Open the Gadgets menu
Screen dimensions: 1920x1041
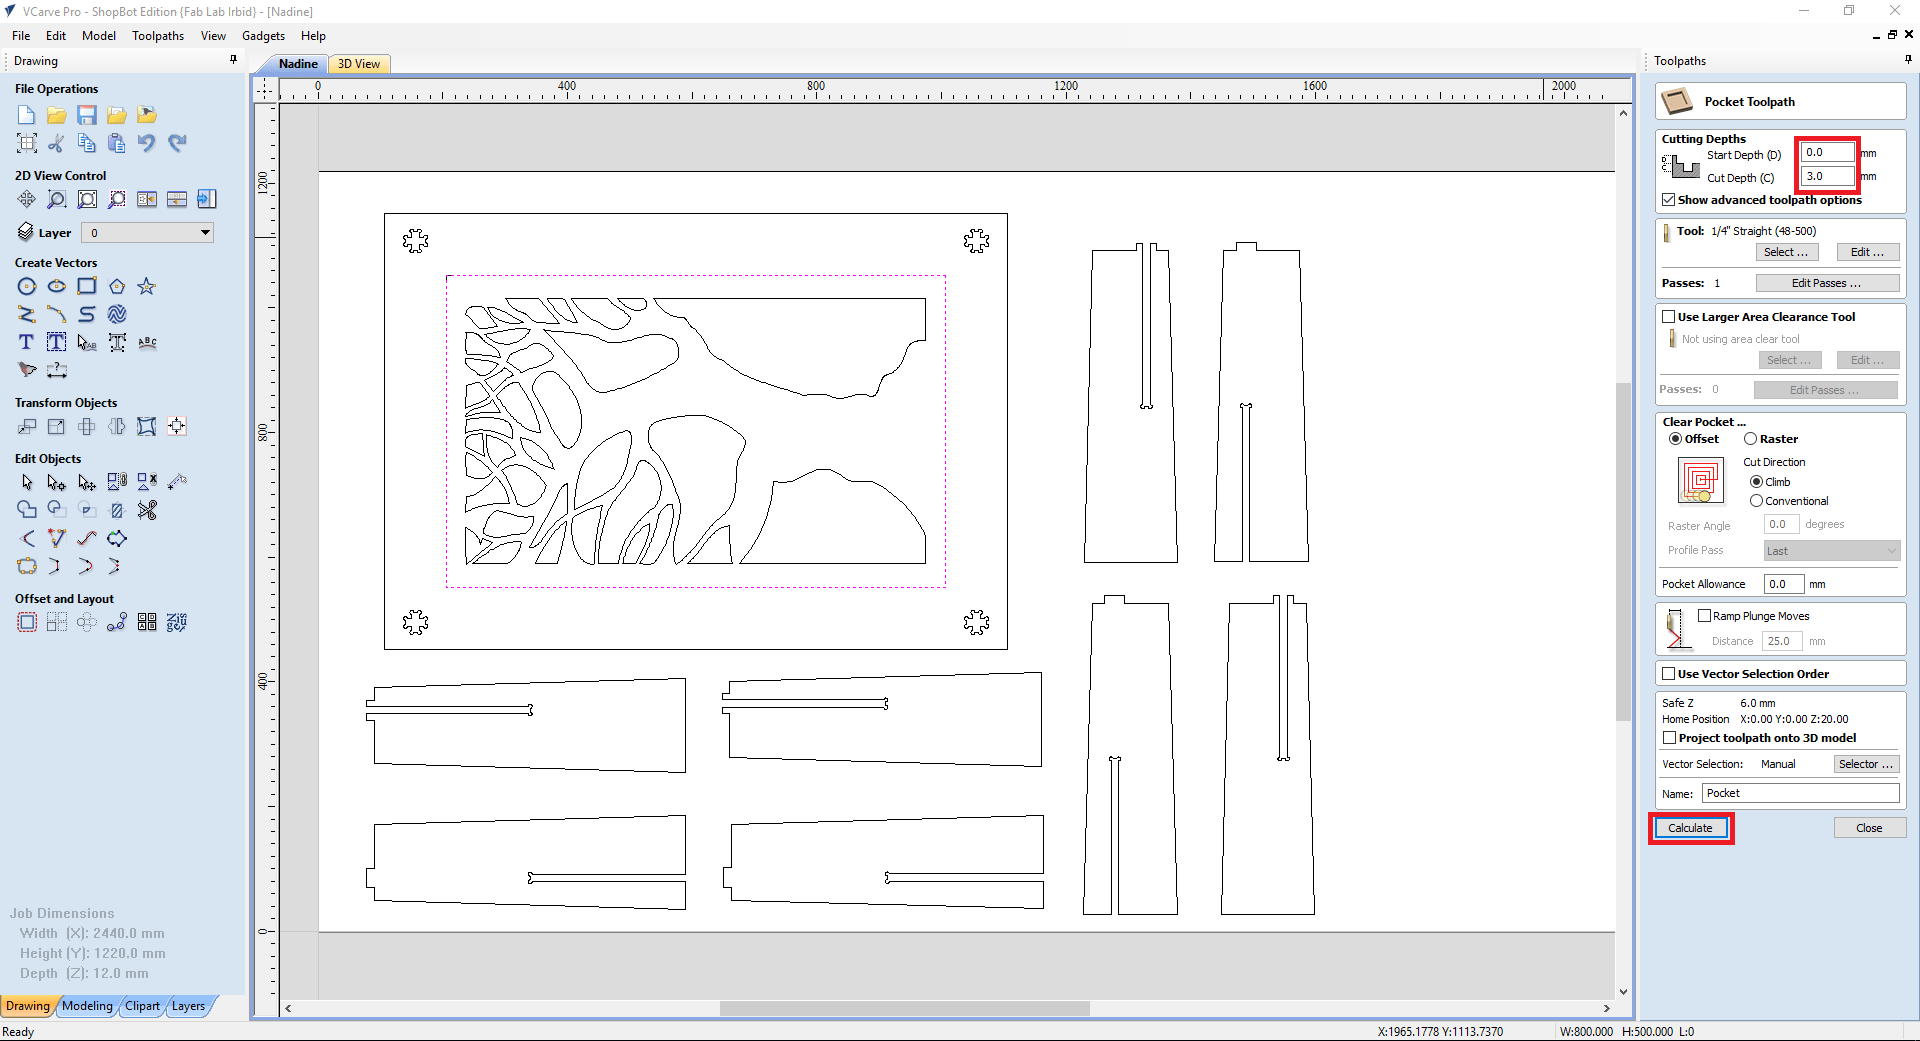pos(263,36)
